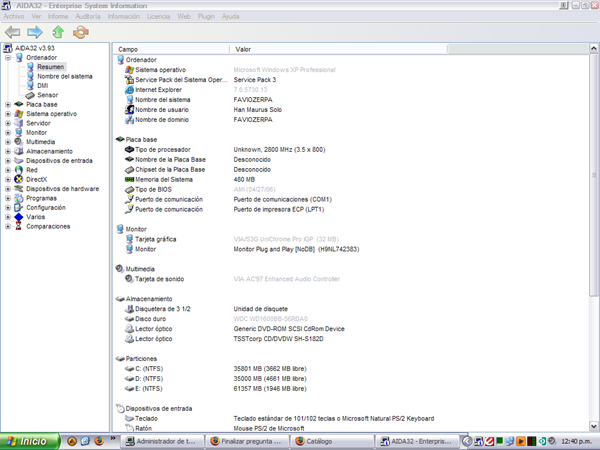Screen dimensions: 600x450
Task: Click the Inicio start button
Action: point(29,441)
